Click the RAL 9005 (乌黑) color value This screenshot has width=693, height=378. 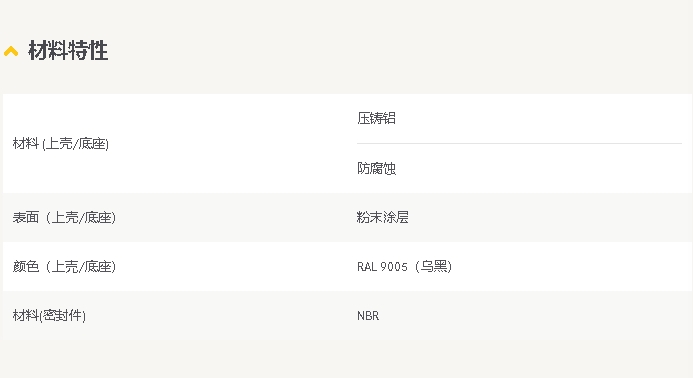click(x=404, y=267)
